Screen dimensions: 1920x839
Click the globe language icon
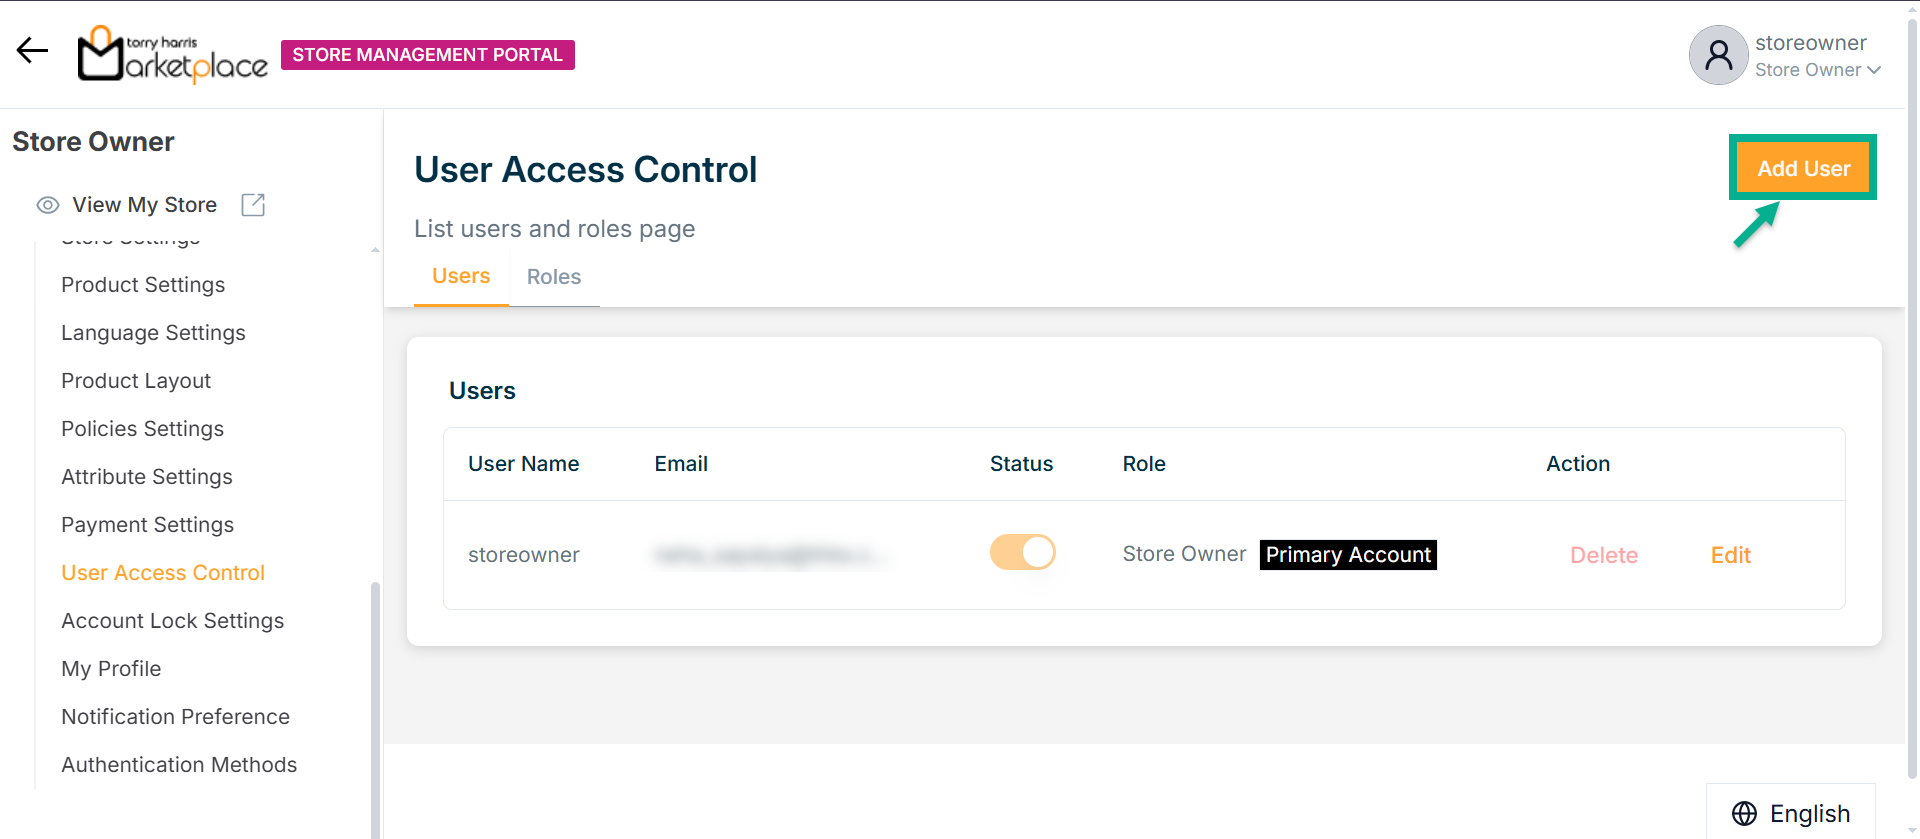(1744, 813)
